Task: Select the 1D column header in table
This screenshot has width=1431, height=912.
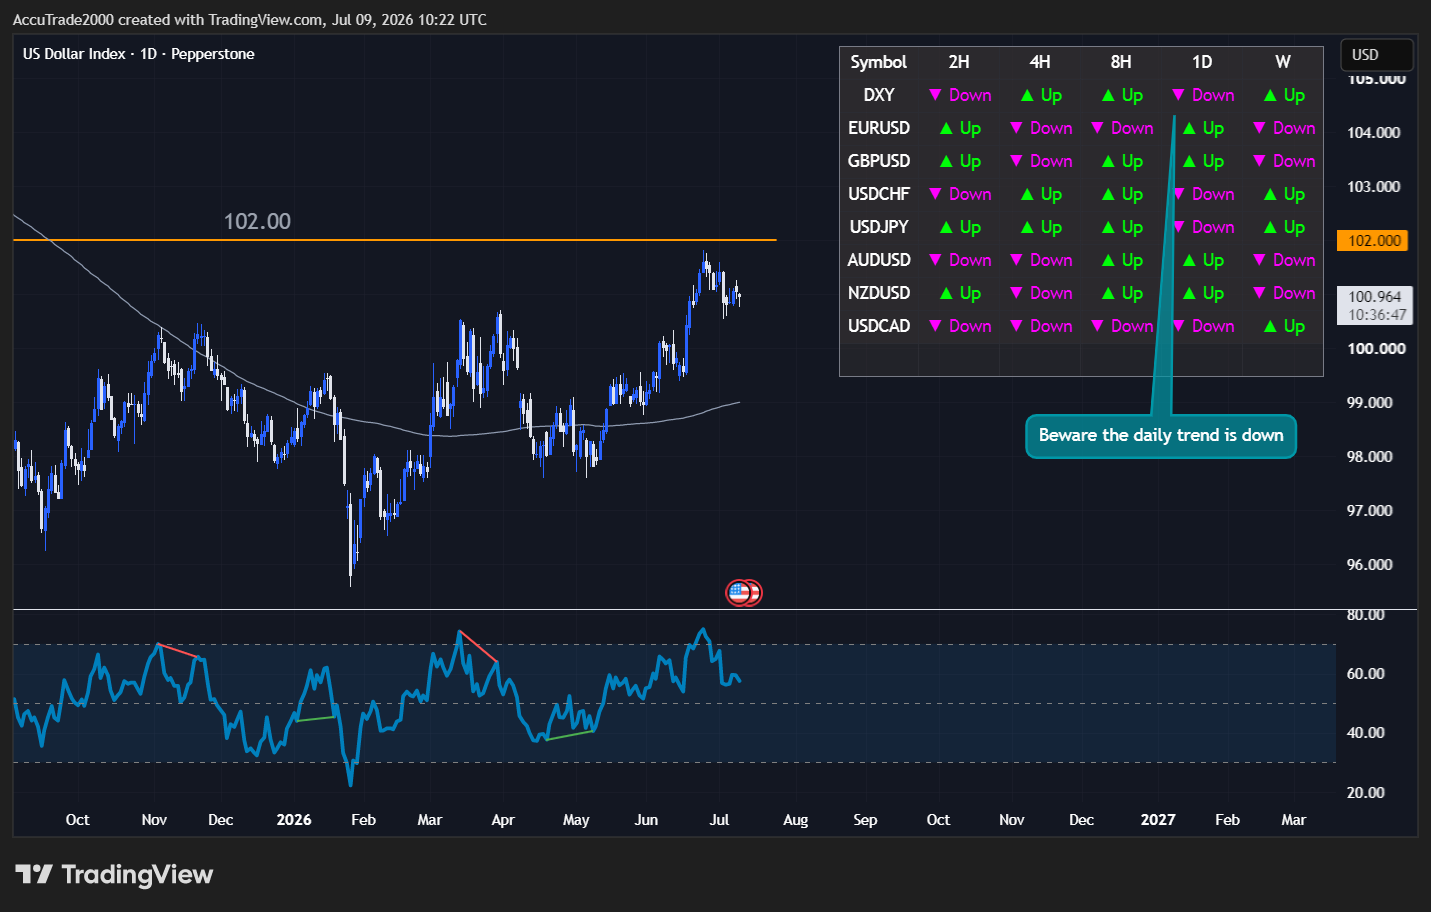Action: 1202,62
